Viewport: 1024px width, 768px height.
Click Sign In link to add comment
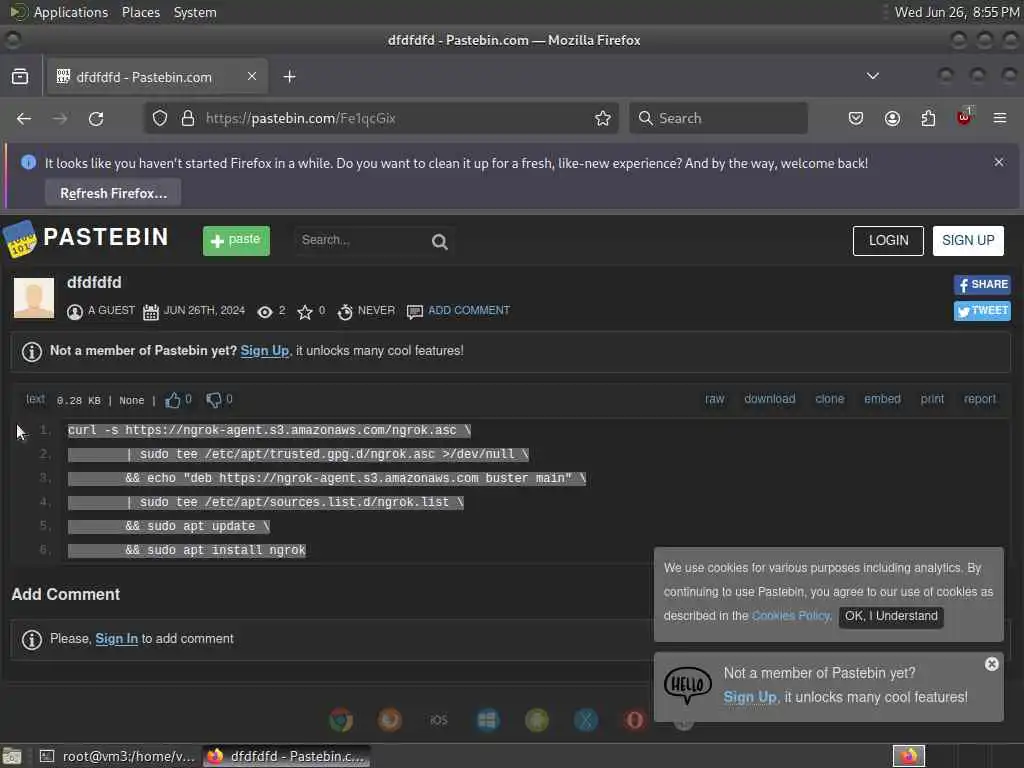pyautogui.click(x=116, y=639)
